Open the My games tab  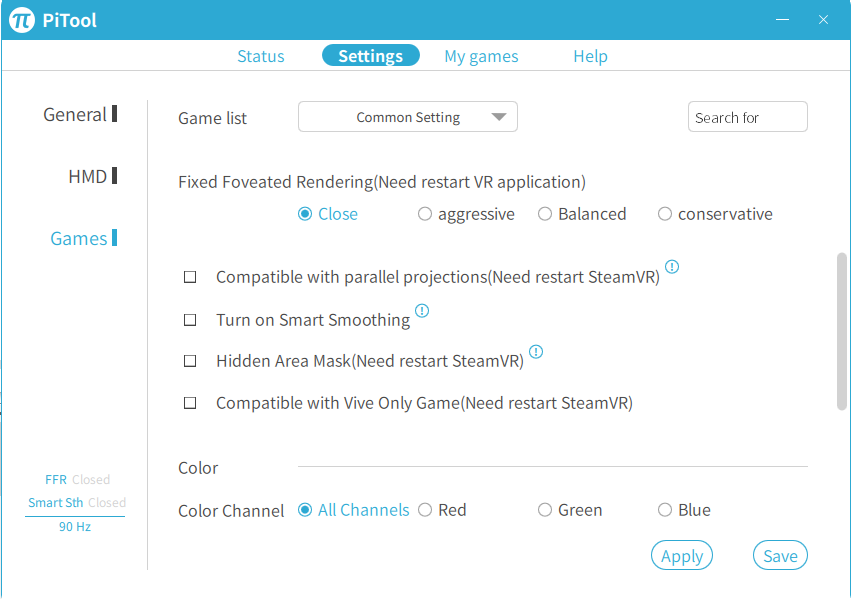click(x=481, y=56)
